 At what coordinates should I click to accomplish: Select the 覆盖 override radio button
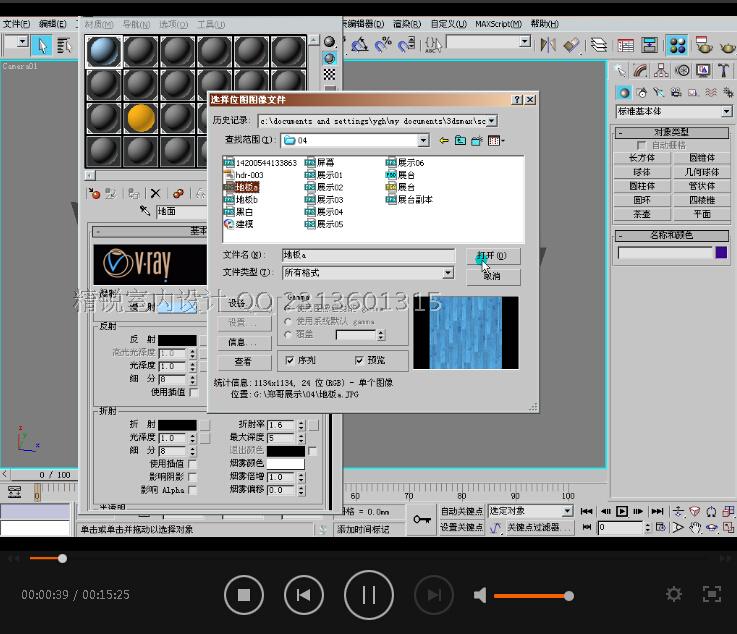pyautogui.click(x=288, y=334)
